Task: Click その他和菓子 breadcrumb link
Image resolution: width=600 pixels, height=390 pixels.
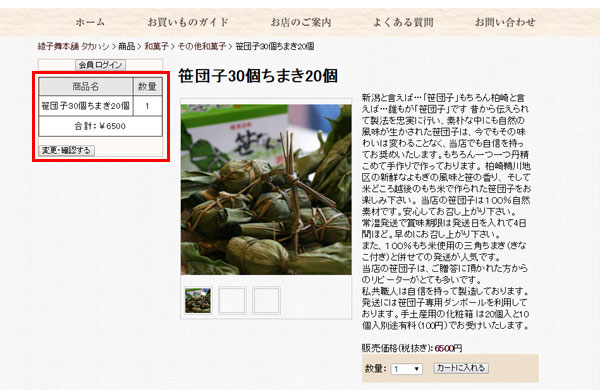Action: 202,46
